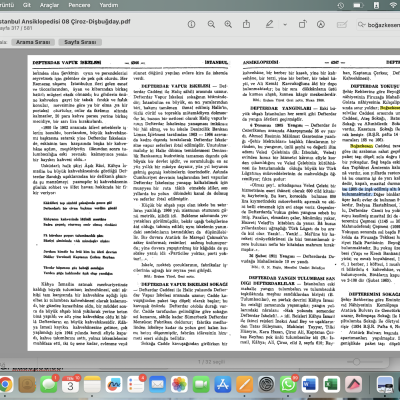This screenshot has width=400, height=400.
Task: Zoom out using the minus magnifier icon
Action: 211,24
